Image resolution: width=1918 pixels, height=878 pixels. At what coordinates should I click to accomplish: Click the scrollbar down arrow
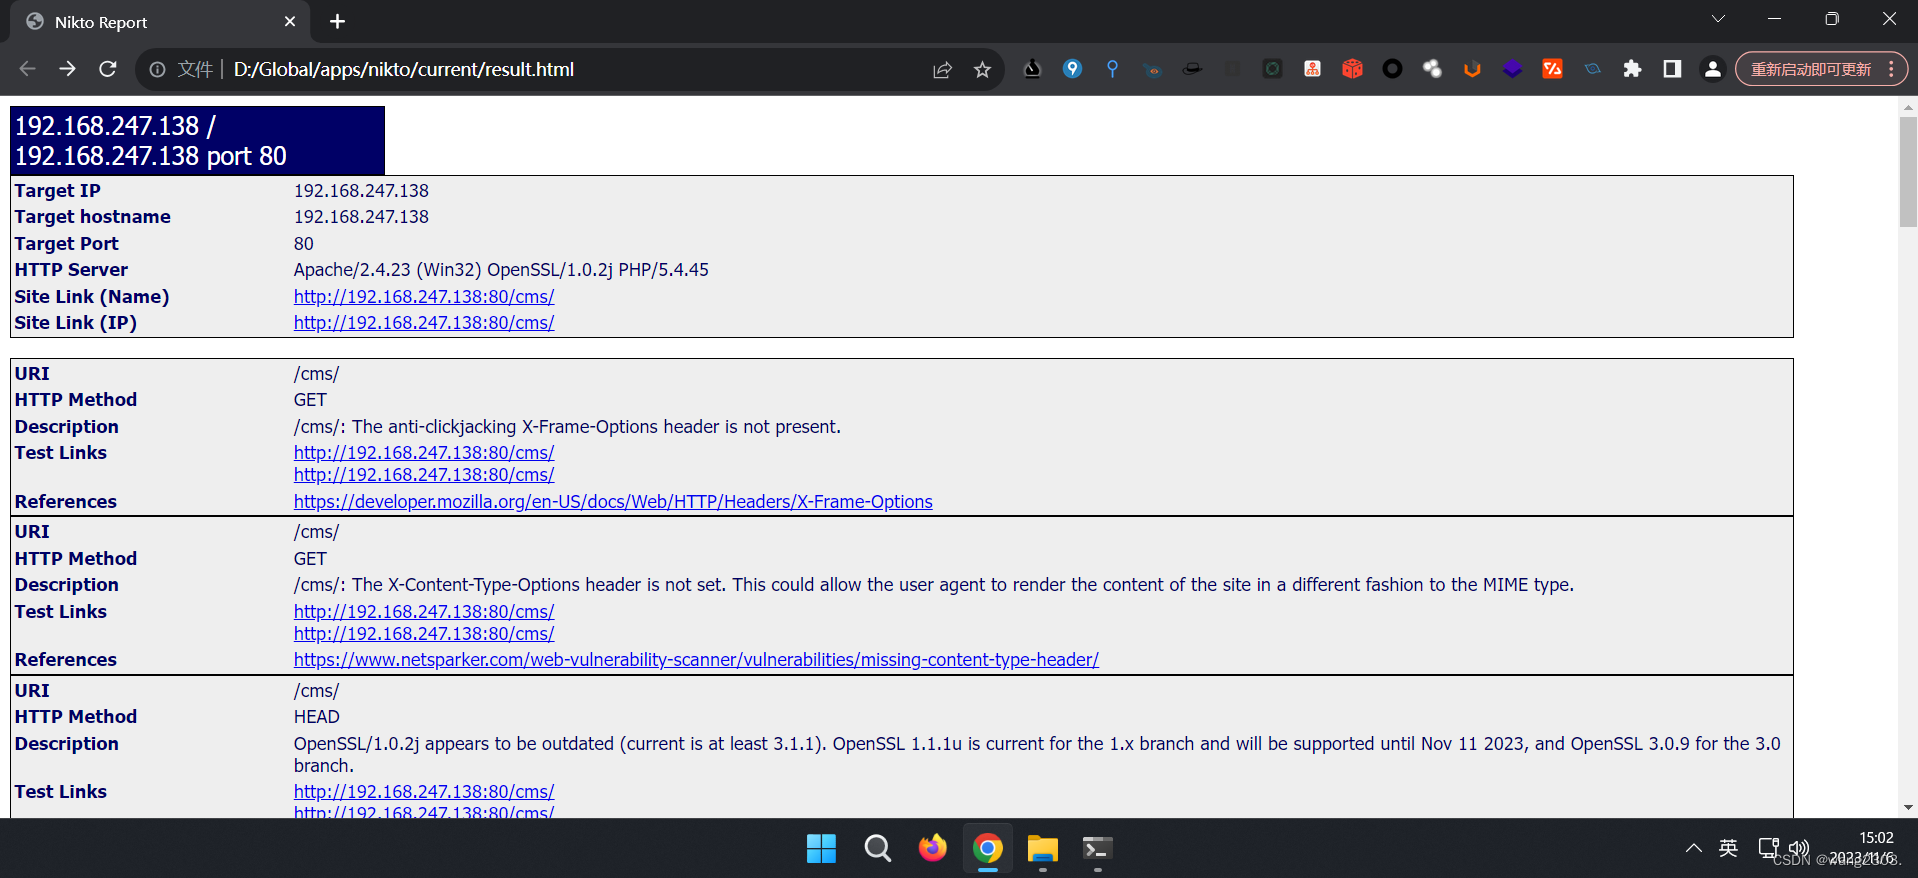point(1908,808)
